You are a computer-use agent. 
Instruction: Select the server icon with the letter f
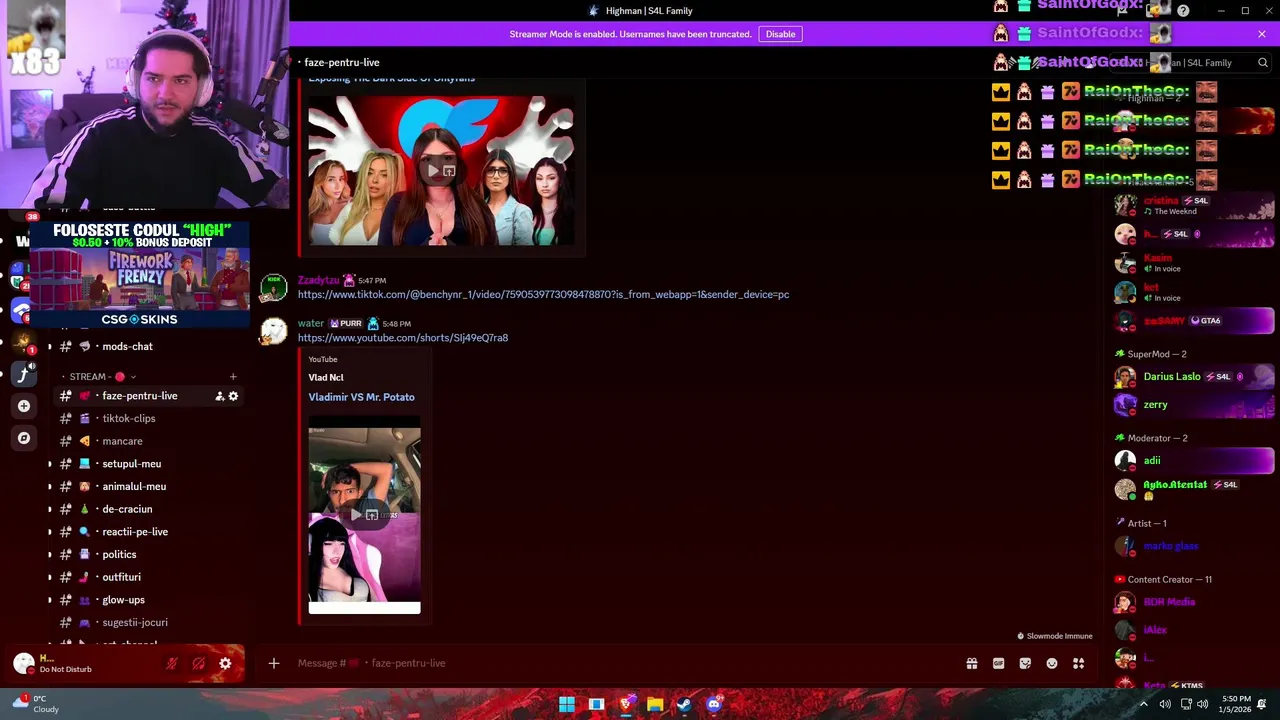coord(24,374)
